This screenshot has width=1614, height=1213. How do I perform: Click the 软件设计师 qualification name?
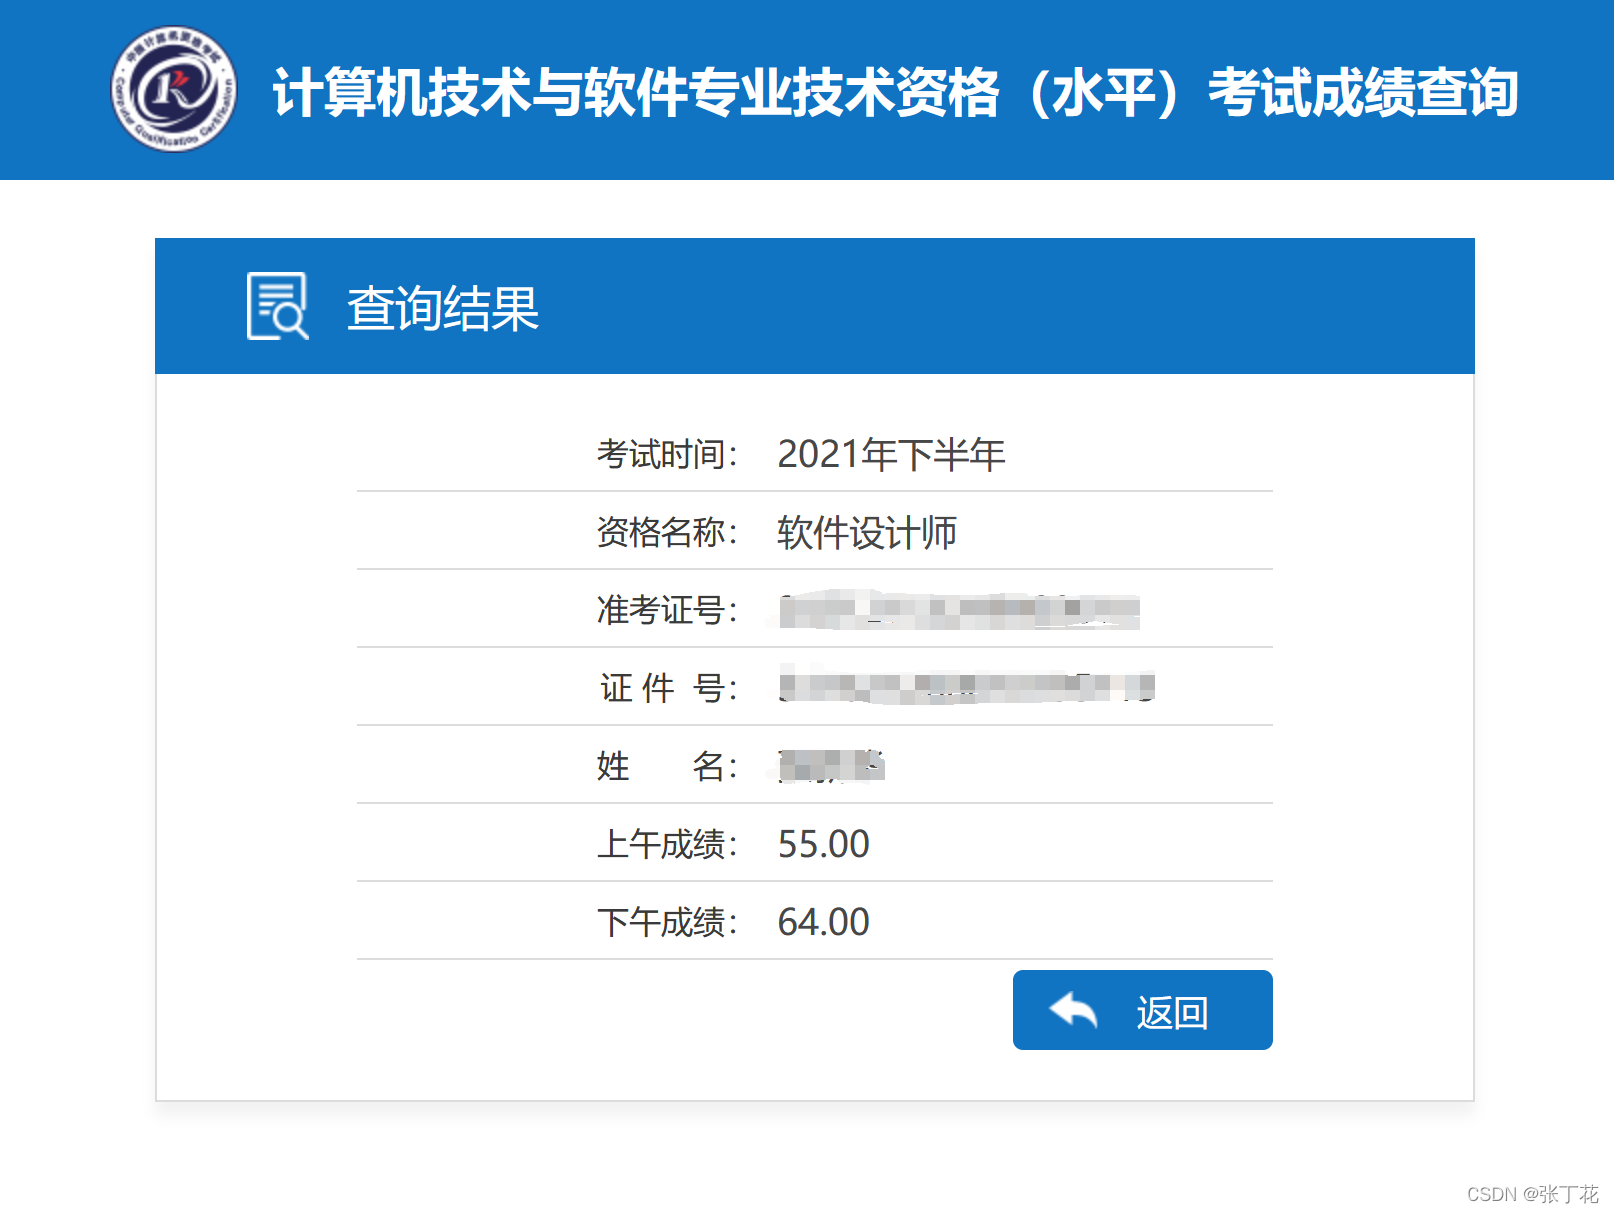click(x=866, y=532)
